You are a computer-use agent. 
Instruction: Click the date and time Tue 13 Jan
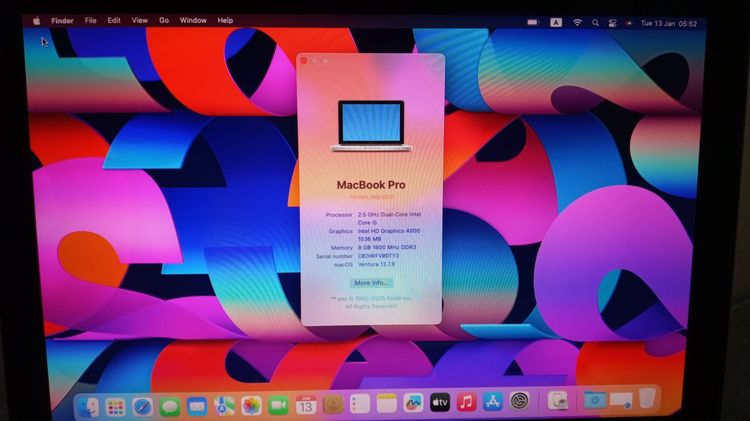pyautogui.click(x=669, y=23)
